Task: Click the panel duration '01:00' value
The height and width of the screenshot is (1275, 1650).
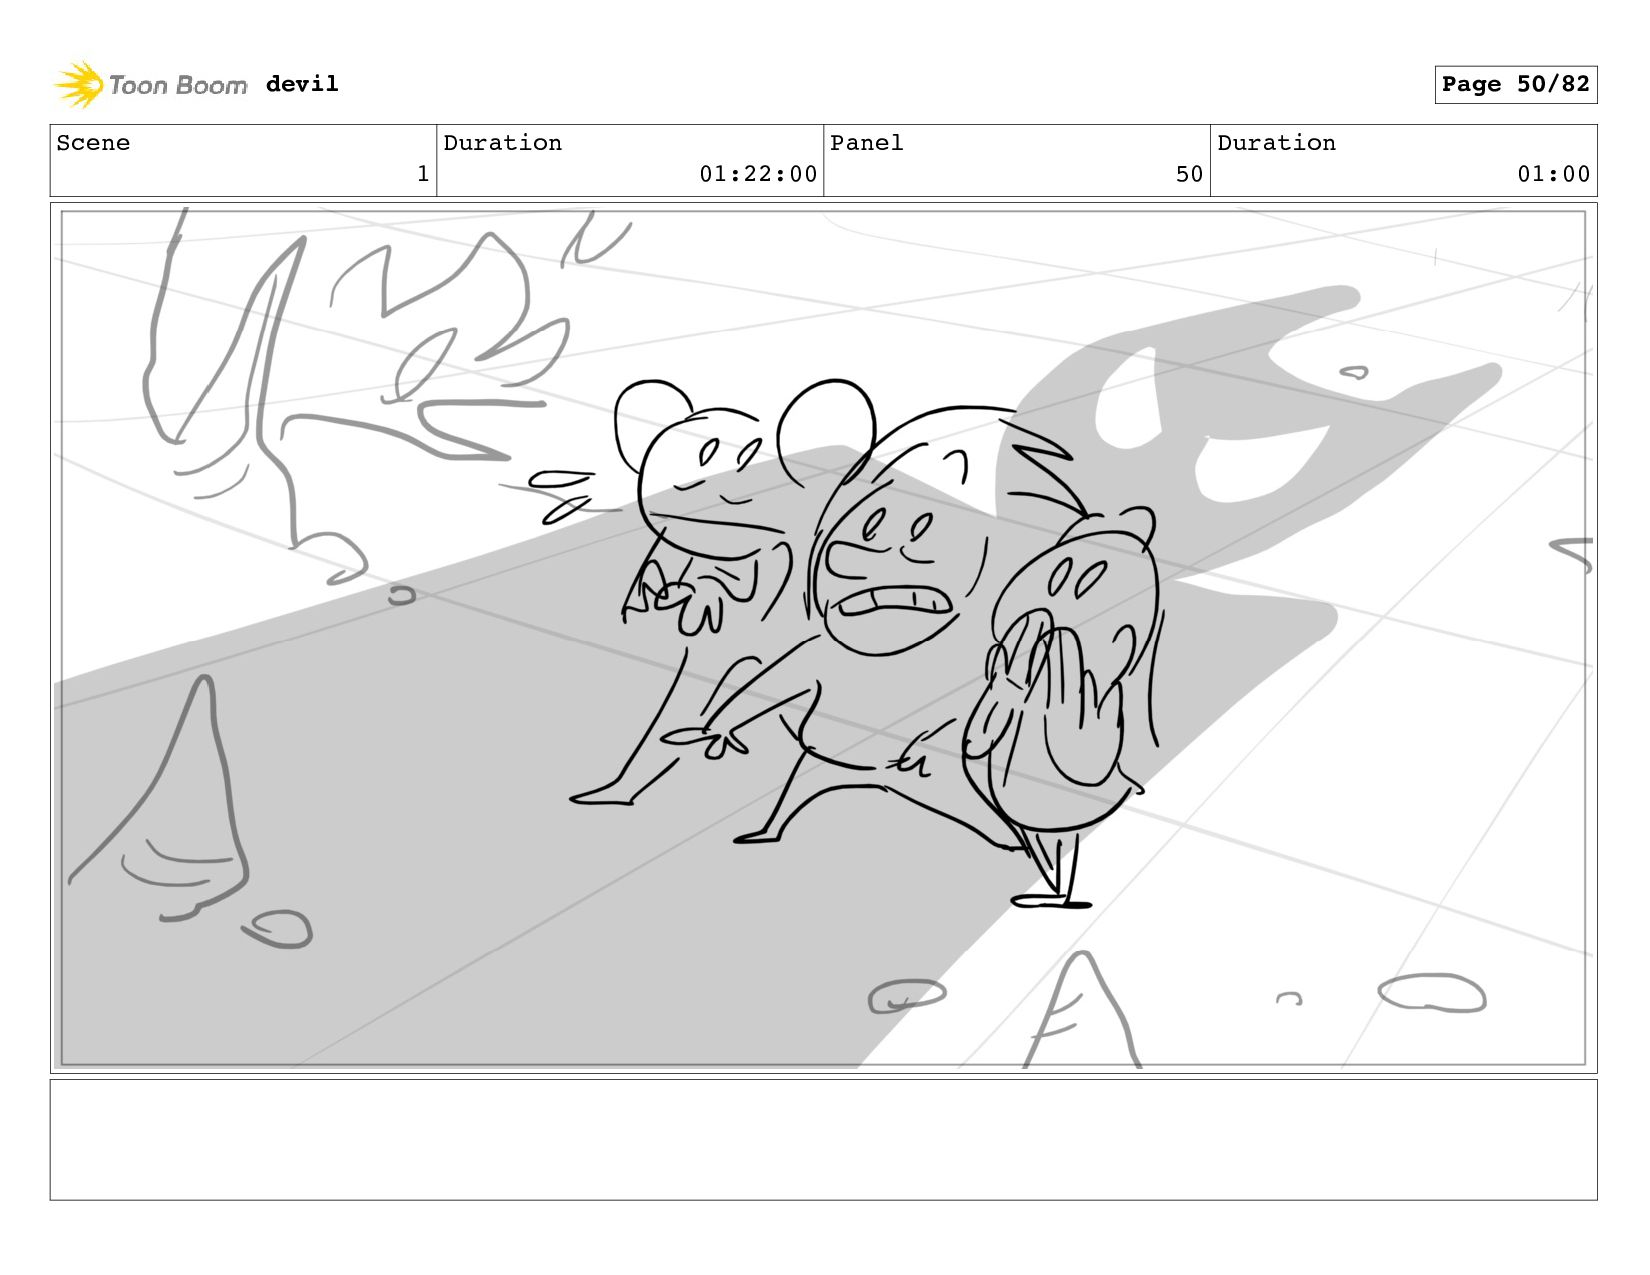Action: 1553,174
